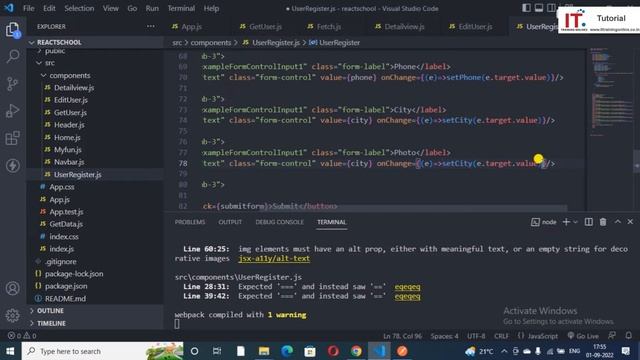The height and width of the screenshot is (360, 640).
Task: Click the Go Live status bar button
Action: 582,336
